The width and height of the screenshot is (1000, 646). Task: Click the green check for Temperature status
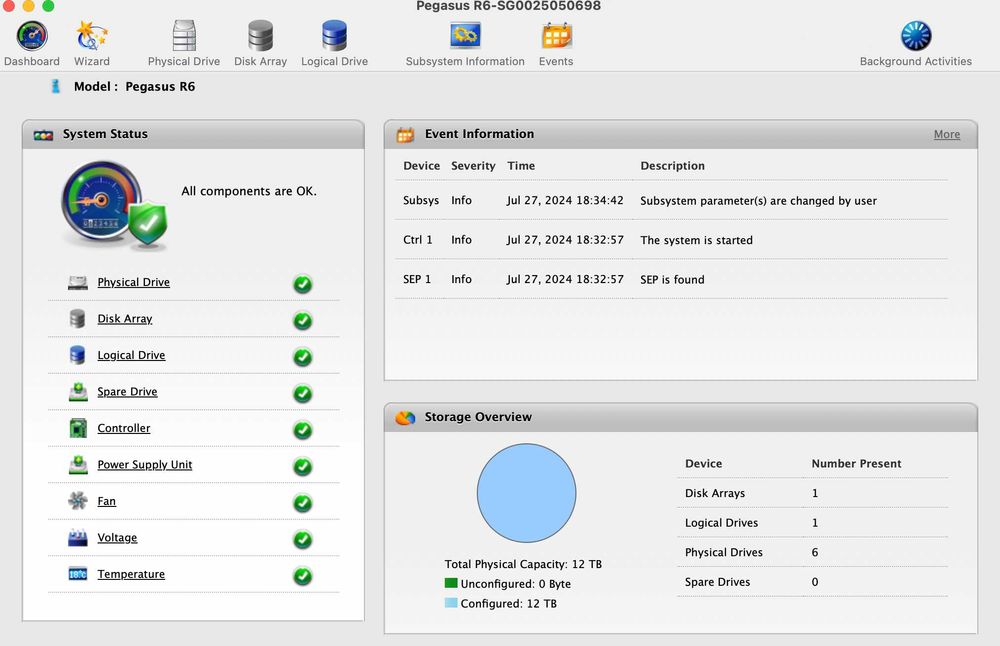pos(302,576)
